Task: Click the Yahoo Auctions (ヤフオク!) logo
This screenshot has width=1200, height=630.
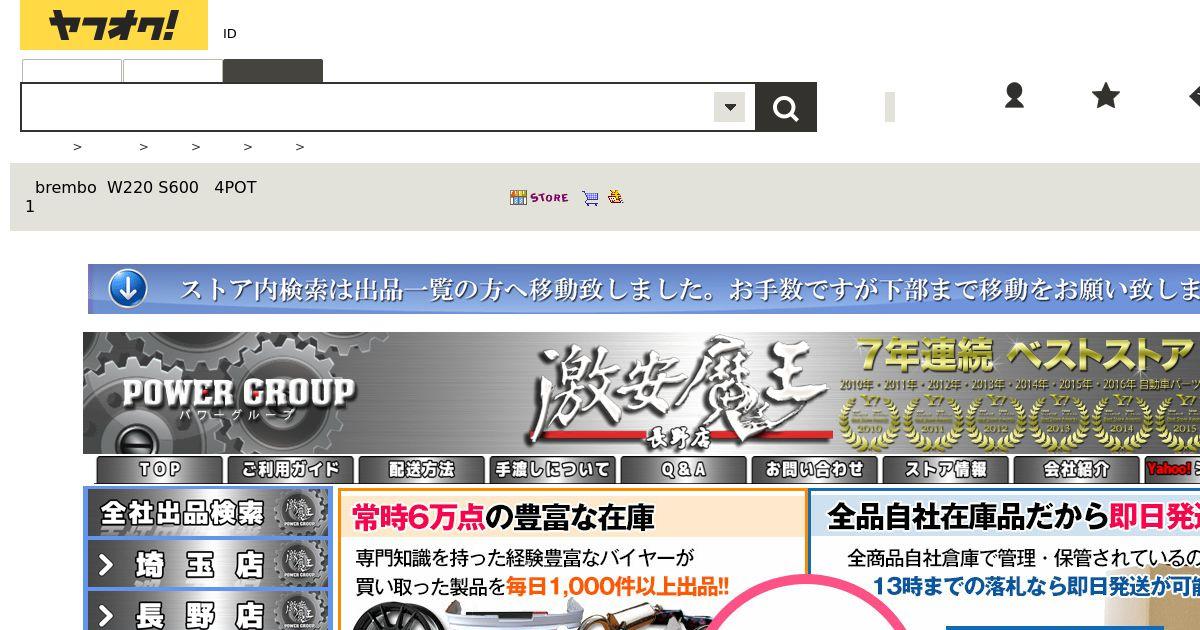Action: click(x=114, y=25)
